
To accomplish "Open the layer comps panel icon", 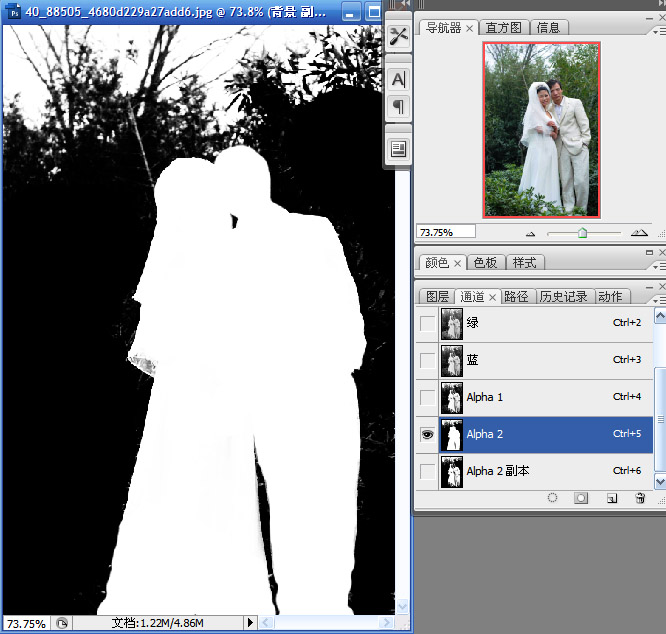I will point(398,149).
